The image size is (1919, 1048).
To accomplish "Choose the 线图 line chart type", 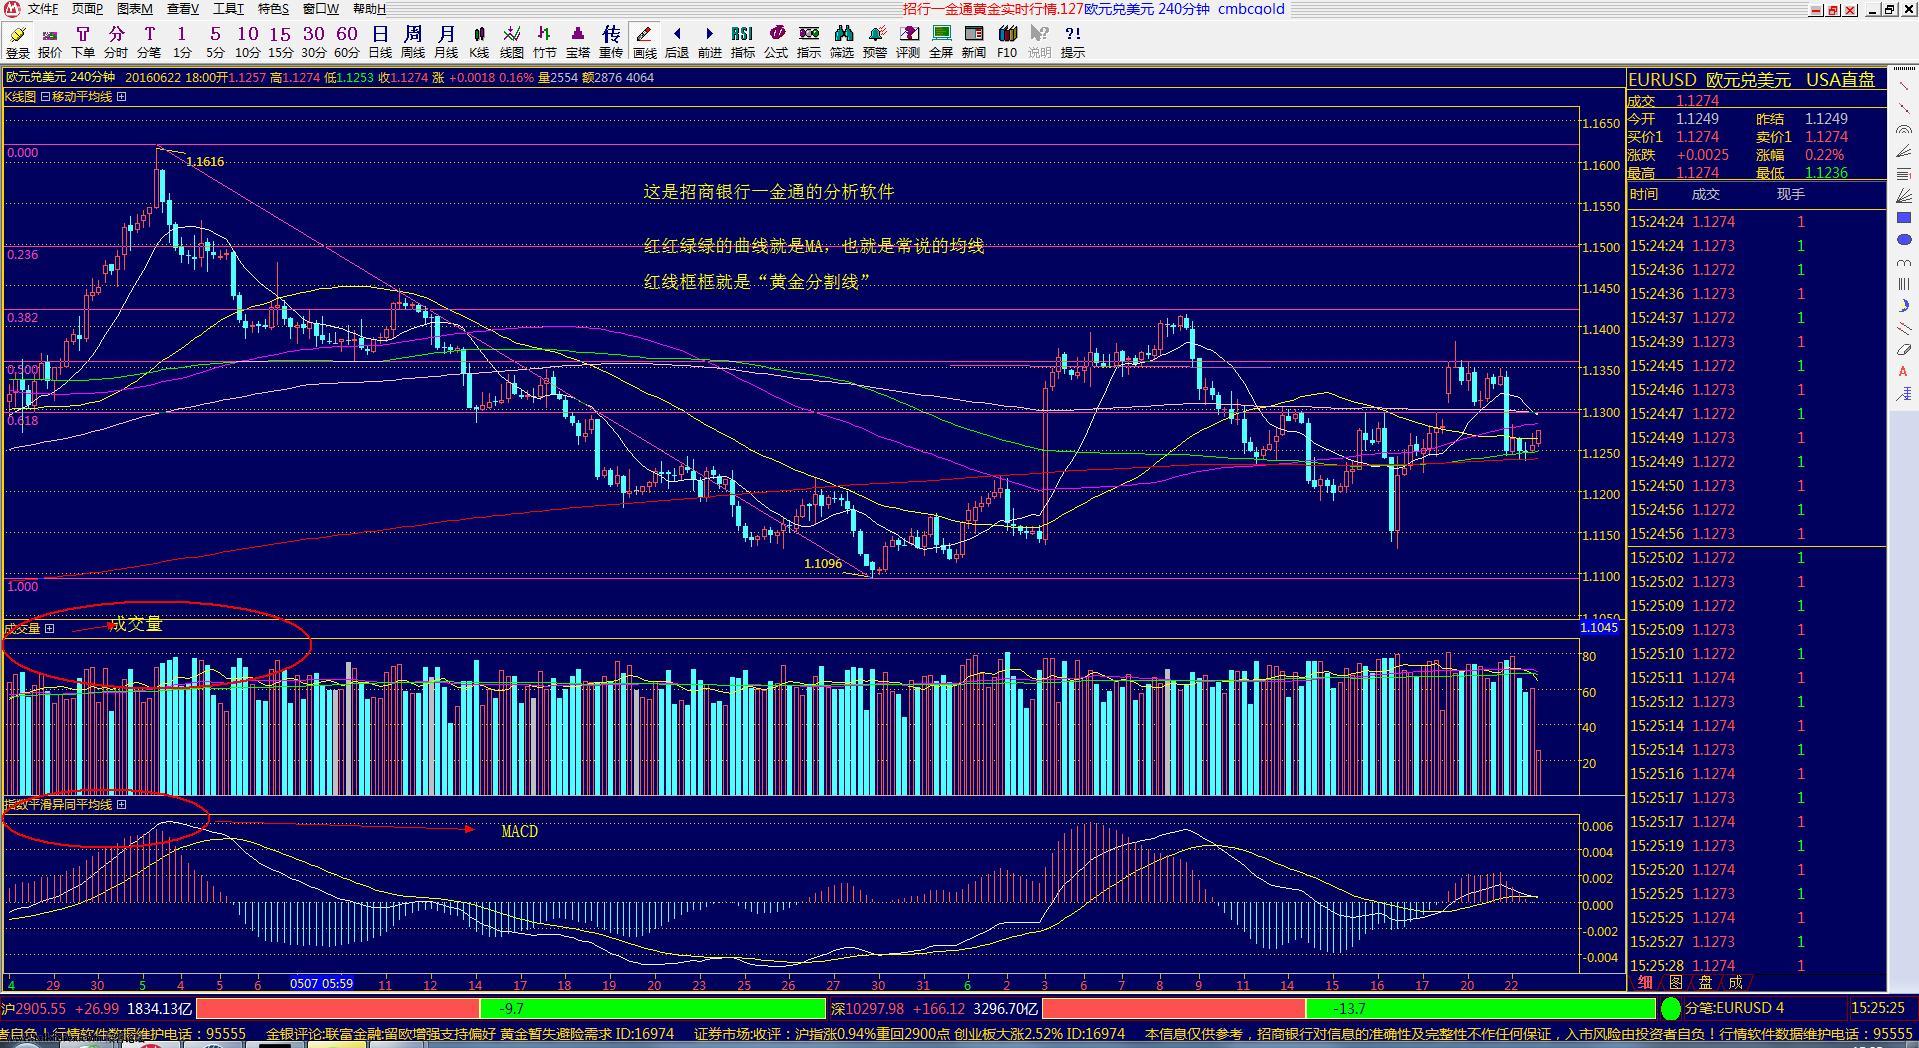I will tap(512, 42).
